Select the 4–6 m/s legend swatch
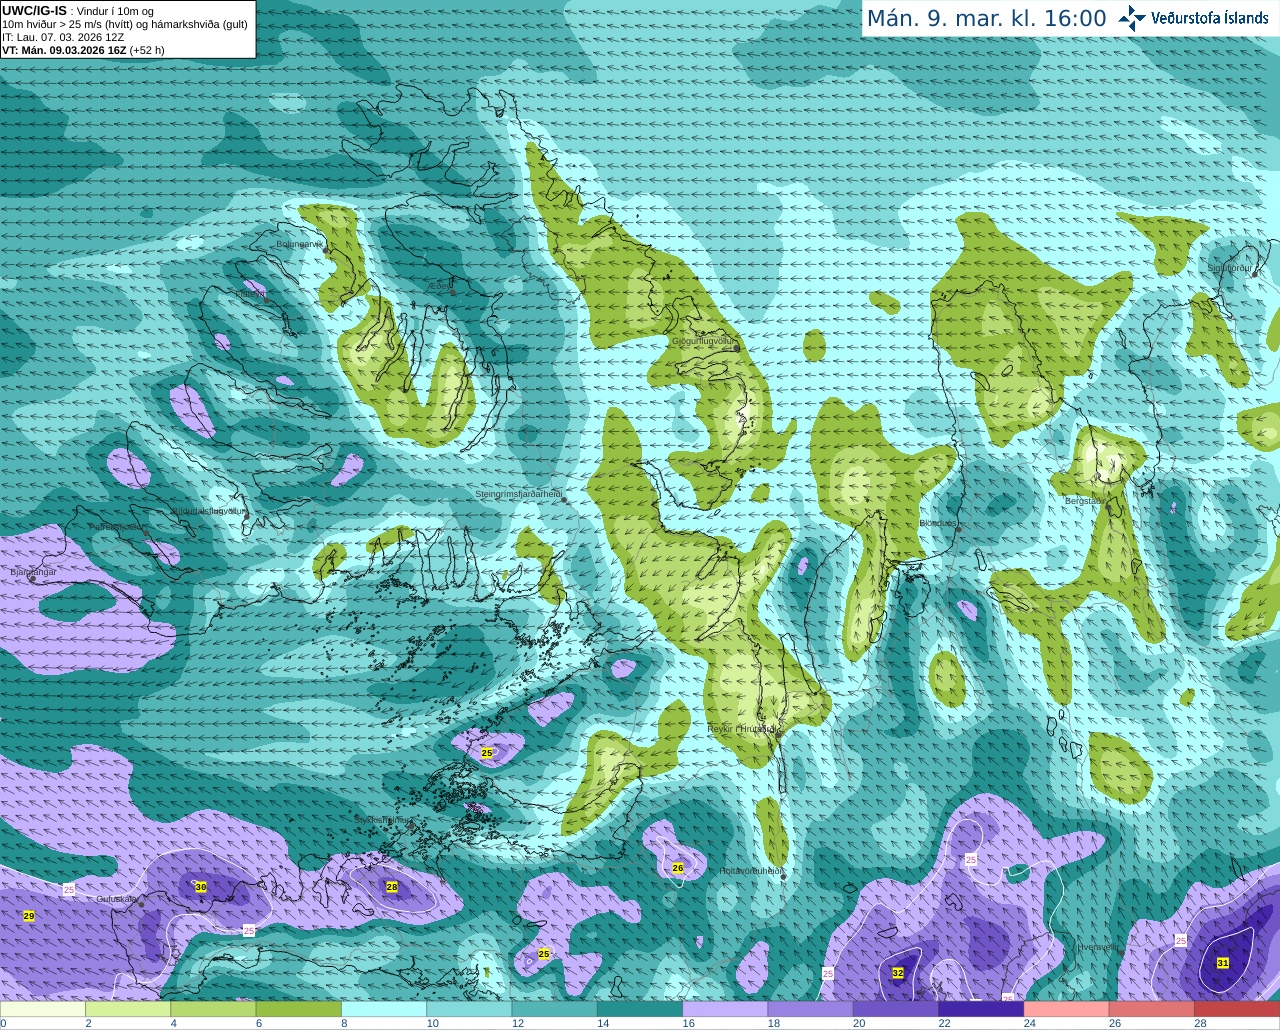The image size is (1280, 1030). coord(213,1009)
